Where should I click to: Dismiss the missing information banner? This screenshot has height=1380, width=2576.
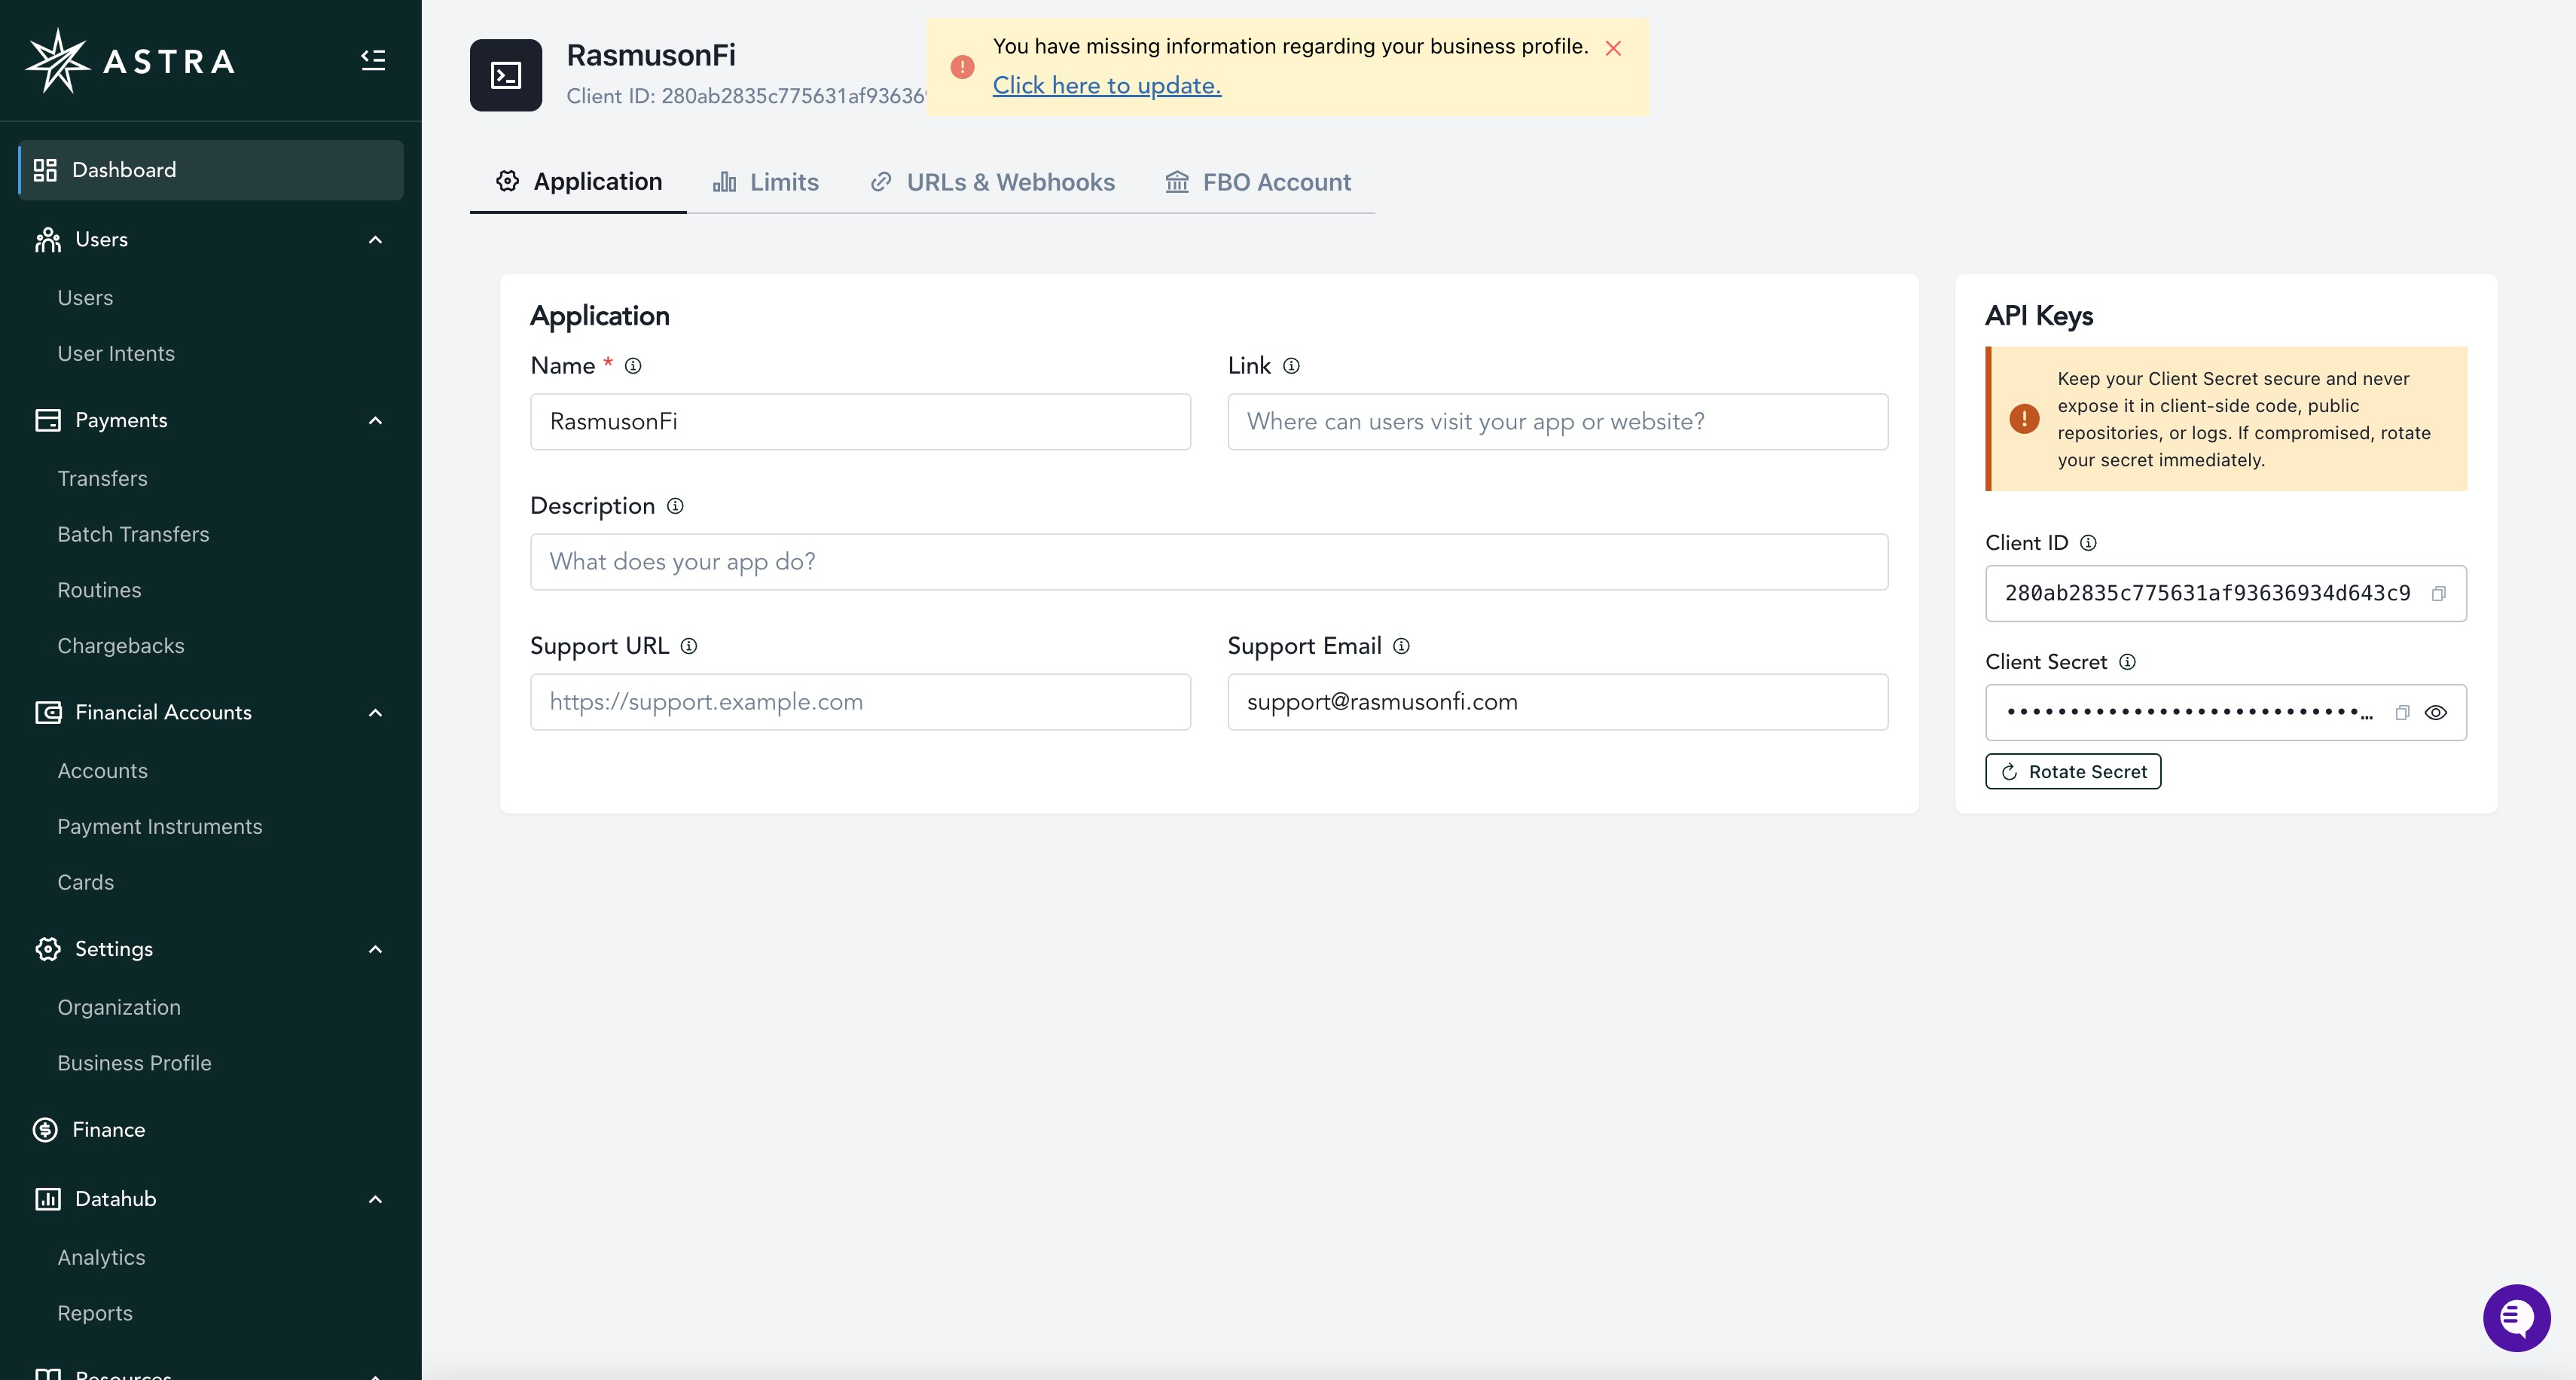(x=1613, y=48)
